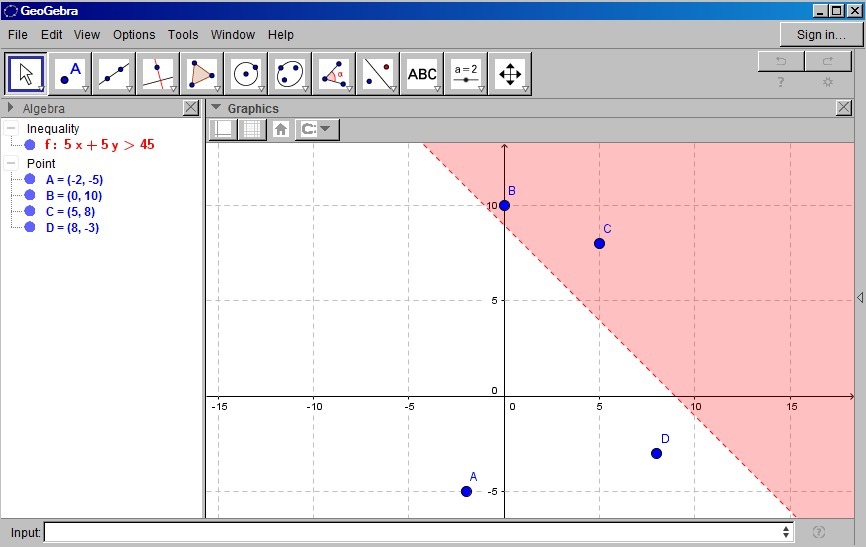Image resolution: width=866 pixels, height=547 pixels.
Task: Close the Graphics panel
Action: pyautogui.click(x=843, y=108)
